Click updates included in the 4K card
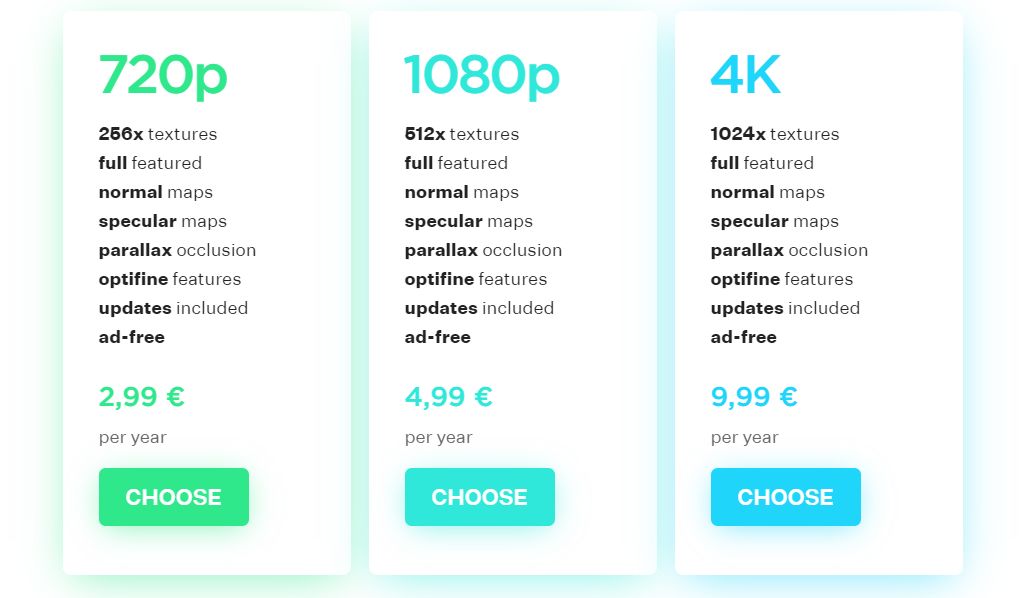This screenshot has width=1023, height=598. coord(785,308)
